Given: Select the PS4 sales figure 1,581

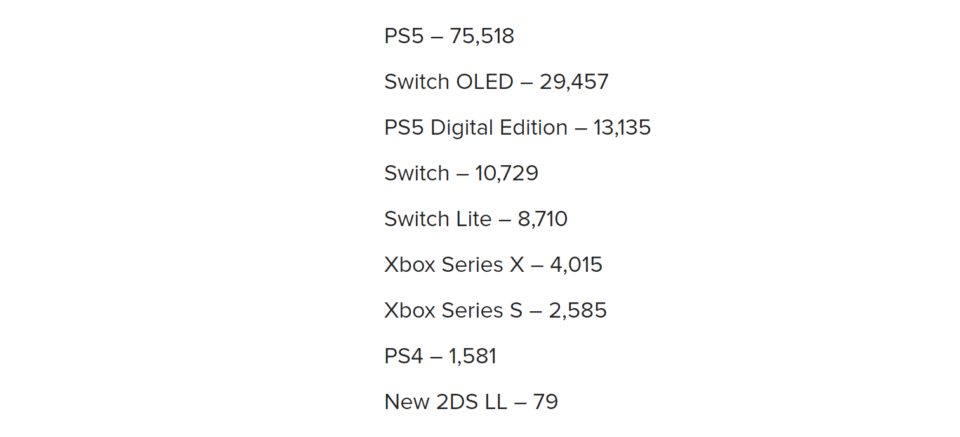Looking at the screenshot, I should tap(472, 356).
